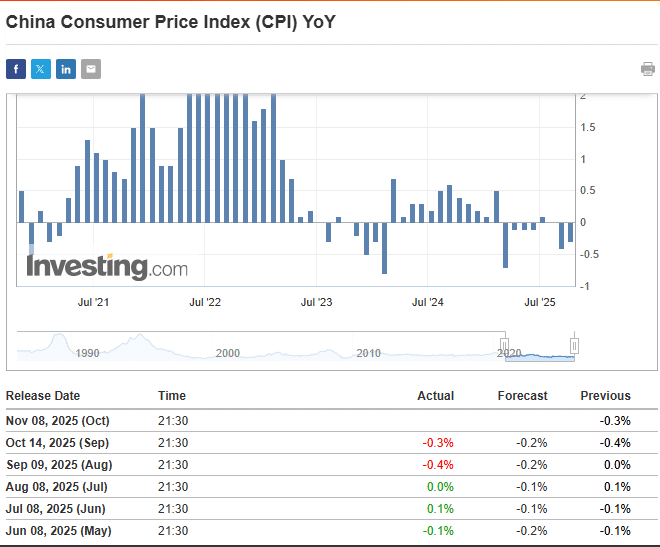Click the 2010 label in timeline navigator

click(369, 353)
